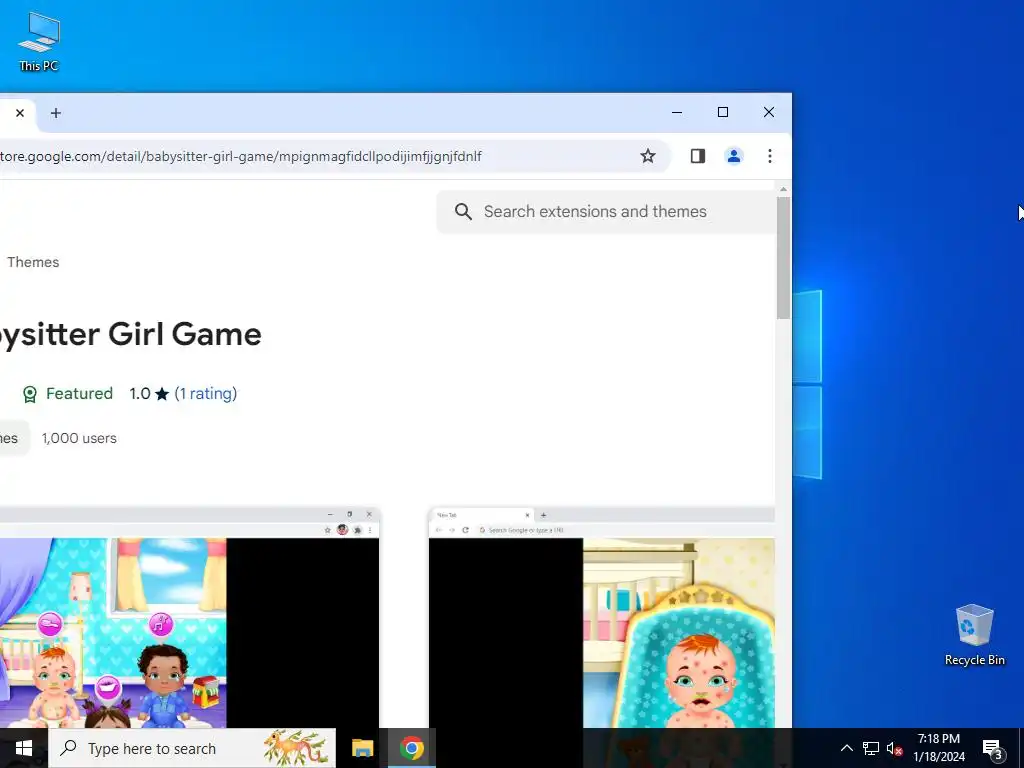Click the page vertical scrollbar thumb
This screenshot has height=768, width=1024.
[x=783, y=258]
